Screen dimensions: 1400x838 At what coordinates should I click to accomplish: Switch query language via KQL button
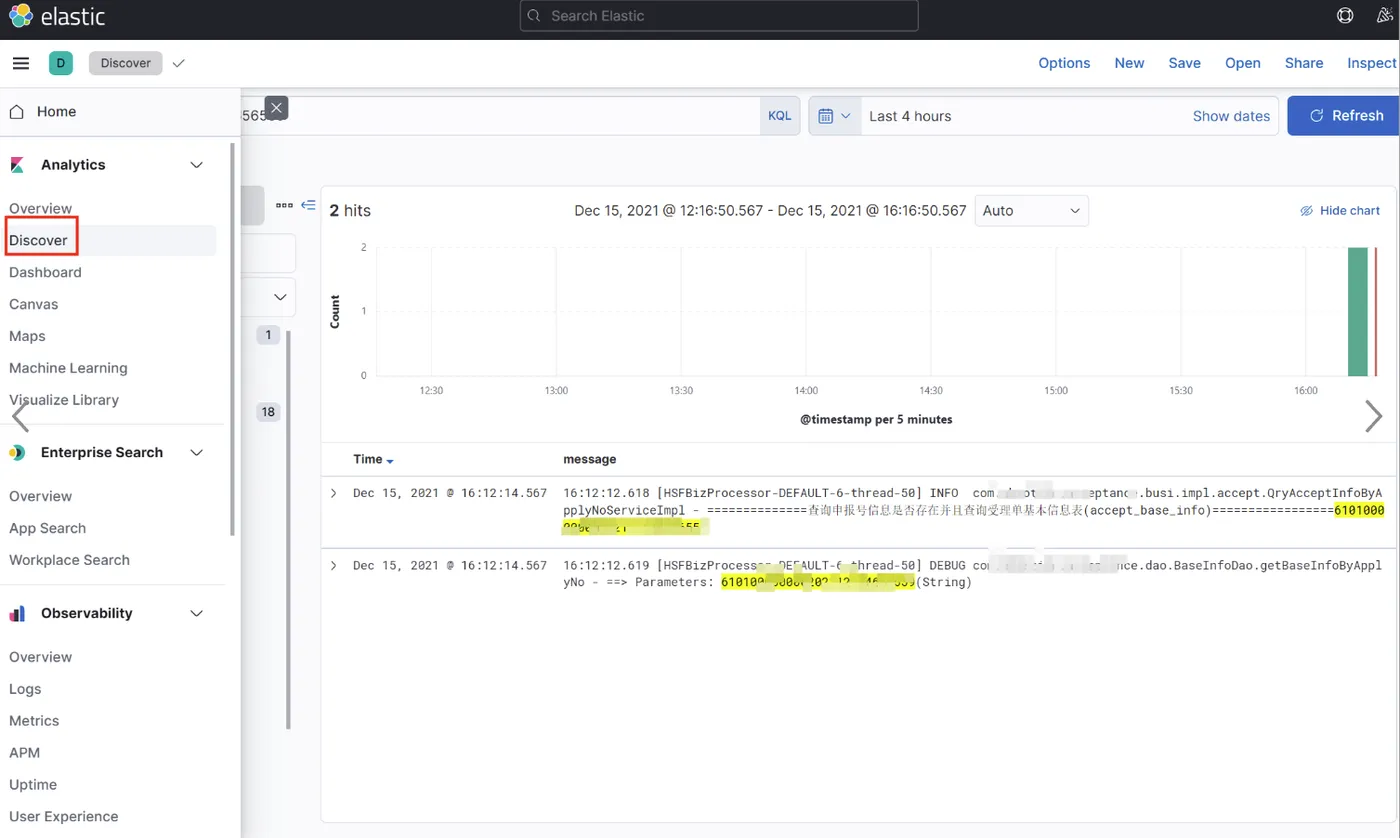[x=779, y=116]
